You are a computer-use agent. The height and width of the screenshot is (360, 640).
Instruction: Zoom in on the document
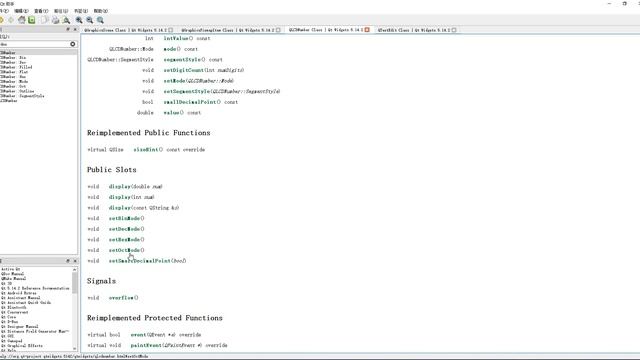coord(79,20)
